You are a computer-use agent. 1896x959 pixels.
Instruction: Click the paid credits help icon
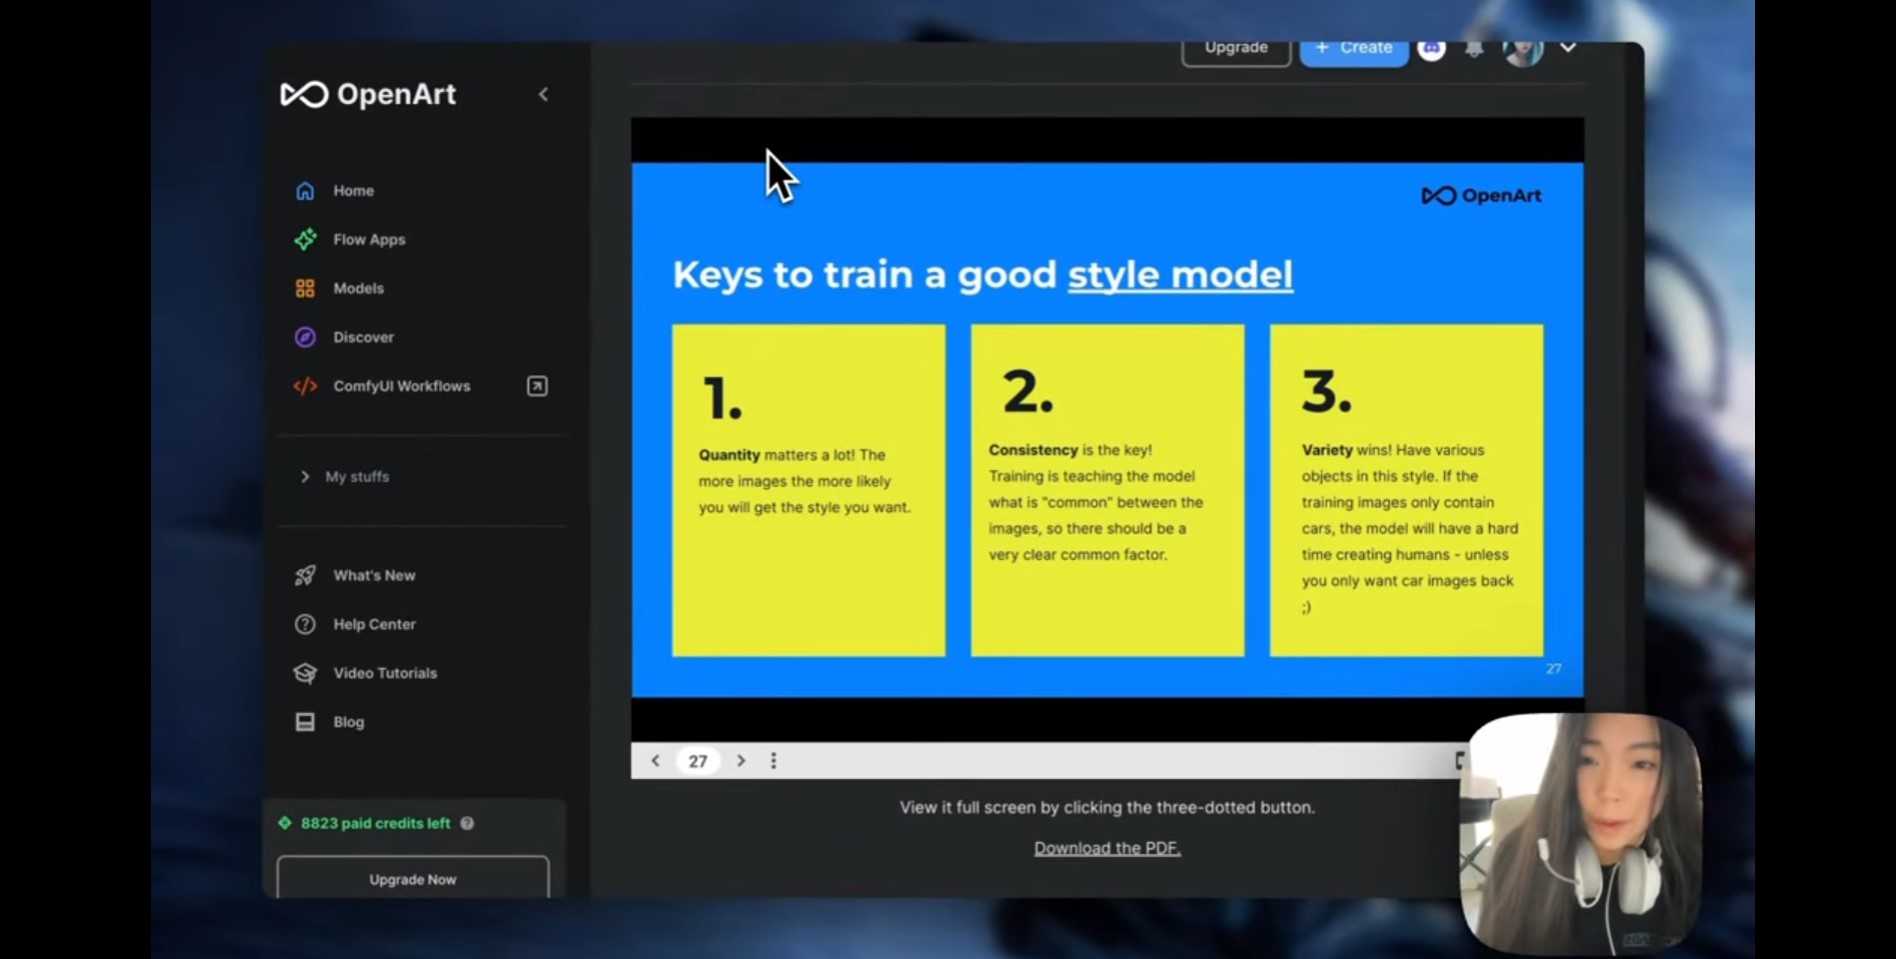coord(467,823)
